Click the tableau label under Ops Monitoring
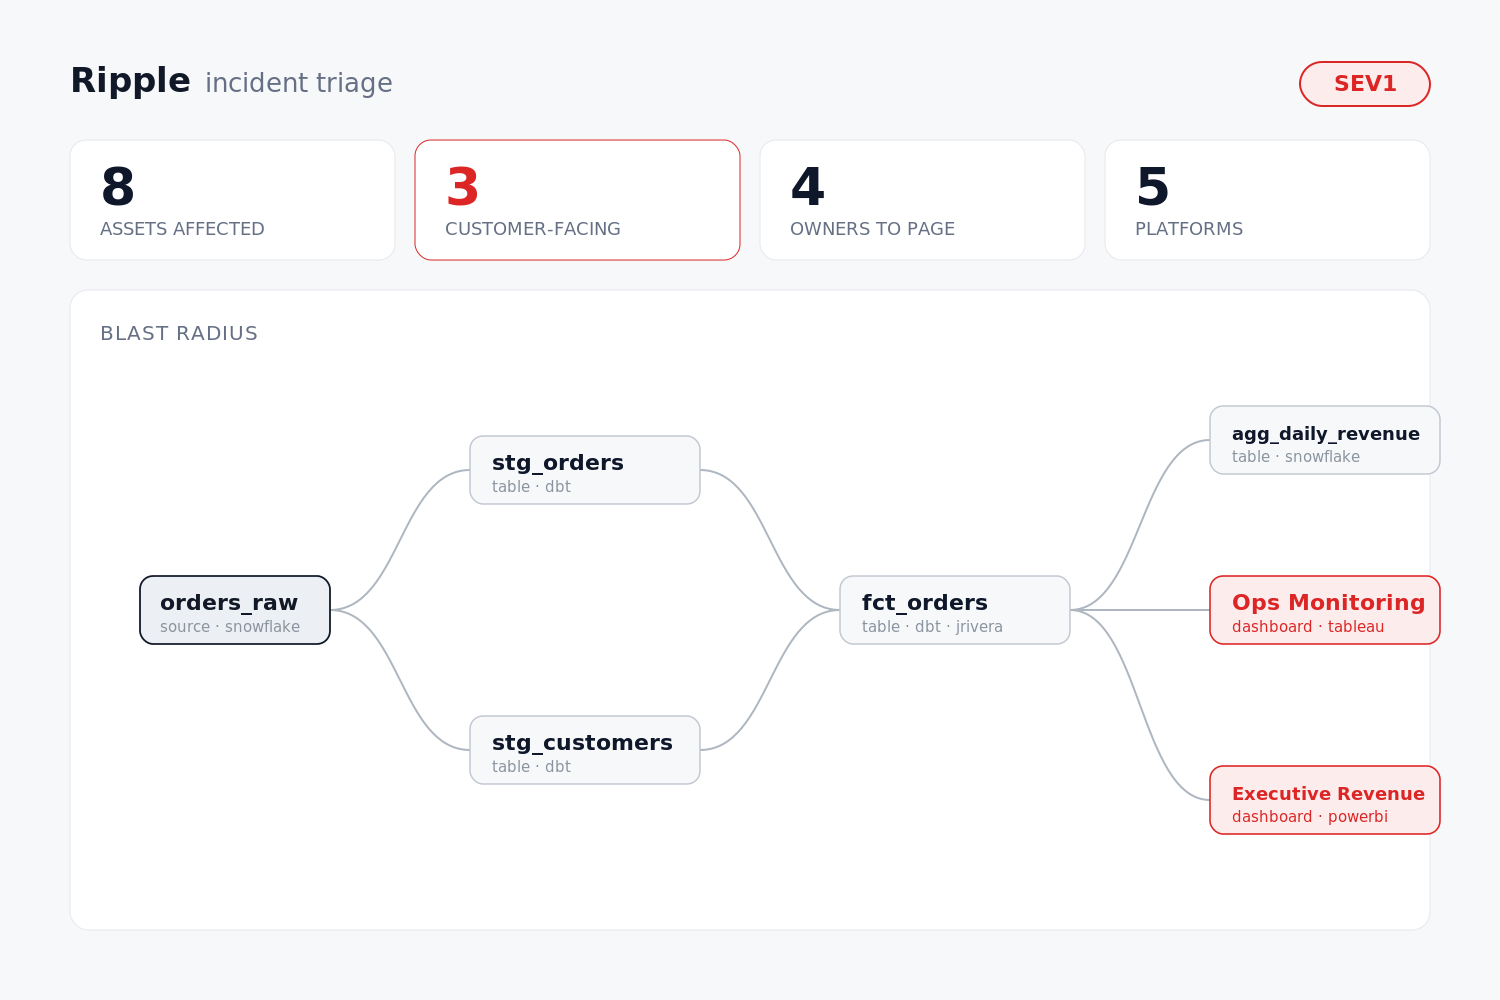1500x1000 pixels. coord(1356,627)
